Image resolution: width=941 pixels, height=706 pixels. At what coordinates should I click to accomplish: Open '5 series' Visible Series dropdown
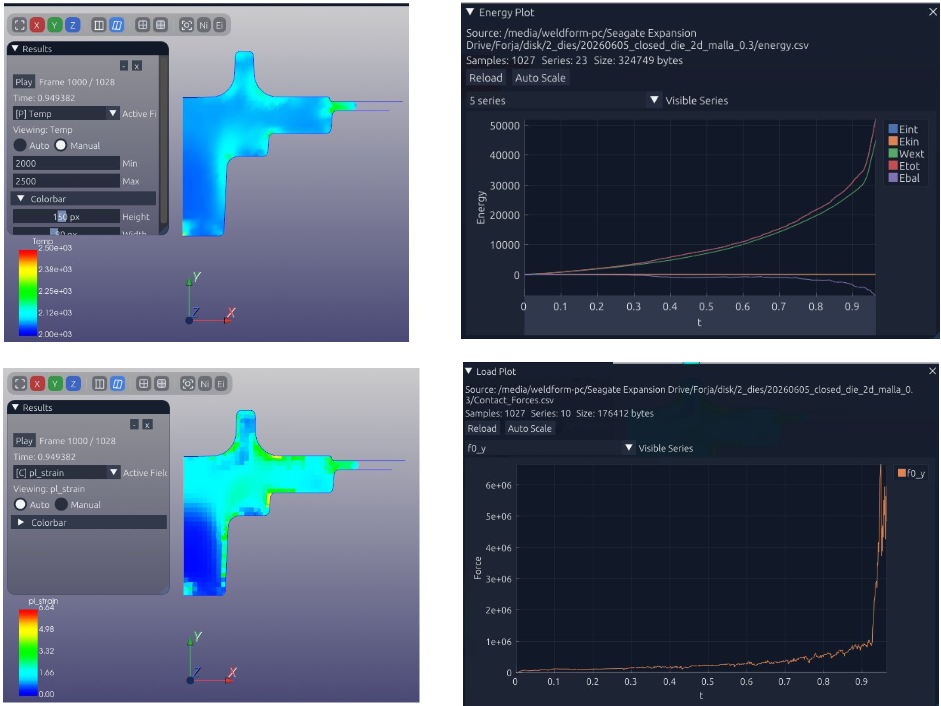tap(564, 100)
